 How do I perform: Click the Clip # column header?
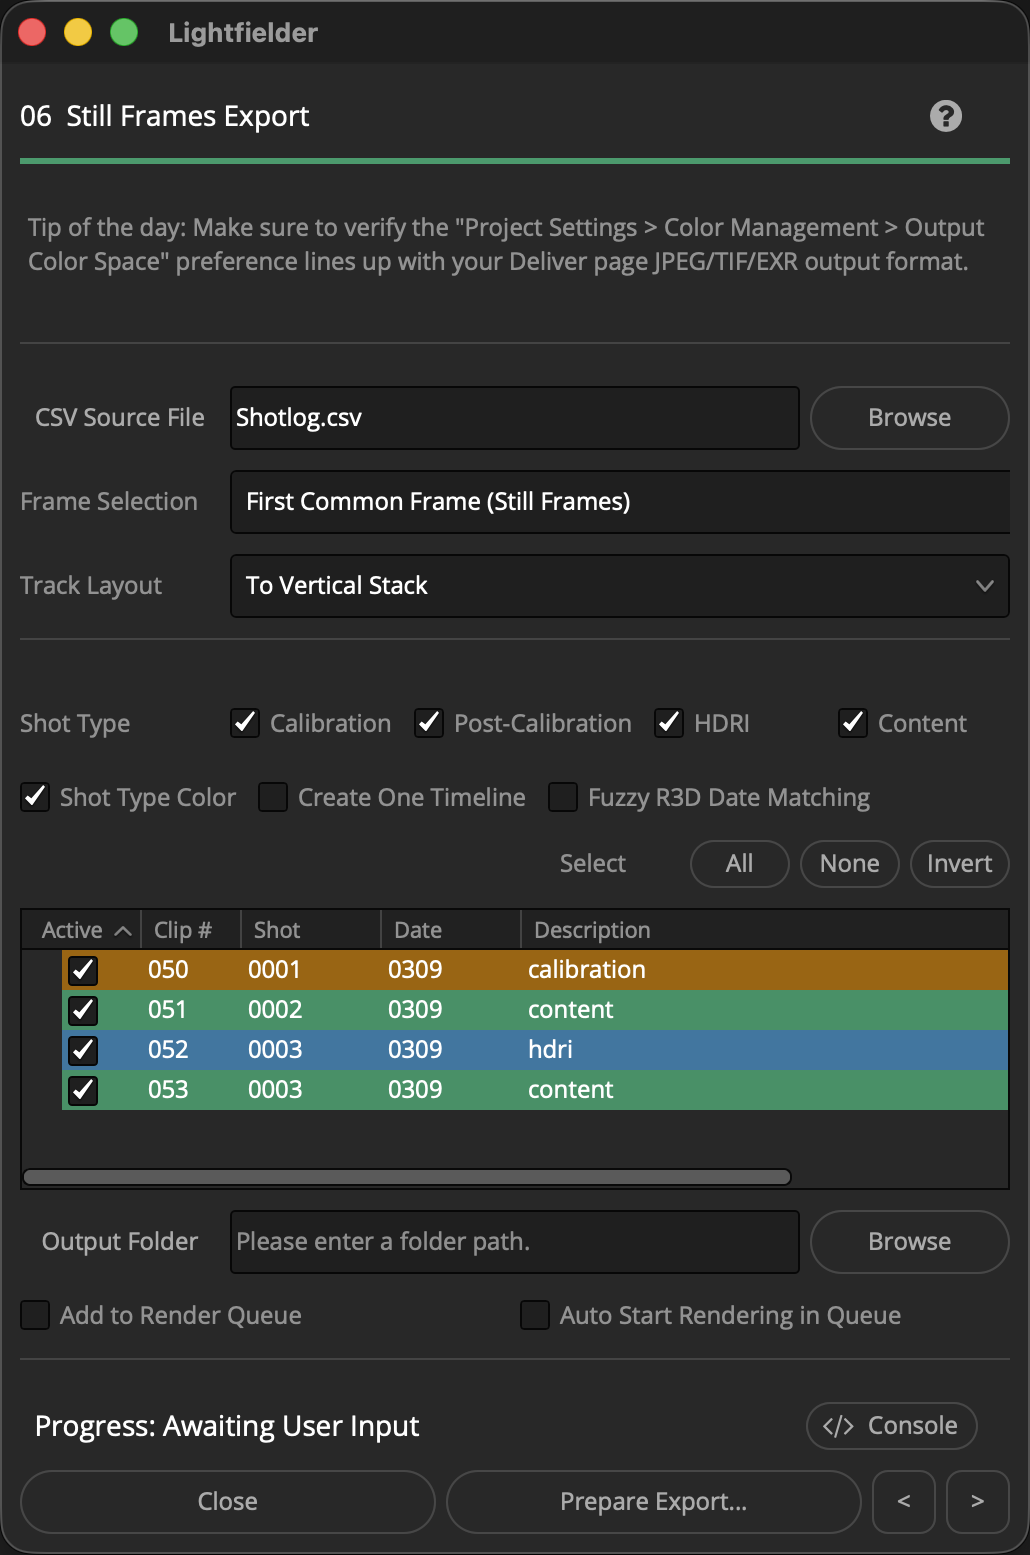tap(191, 930)
